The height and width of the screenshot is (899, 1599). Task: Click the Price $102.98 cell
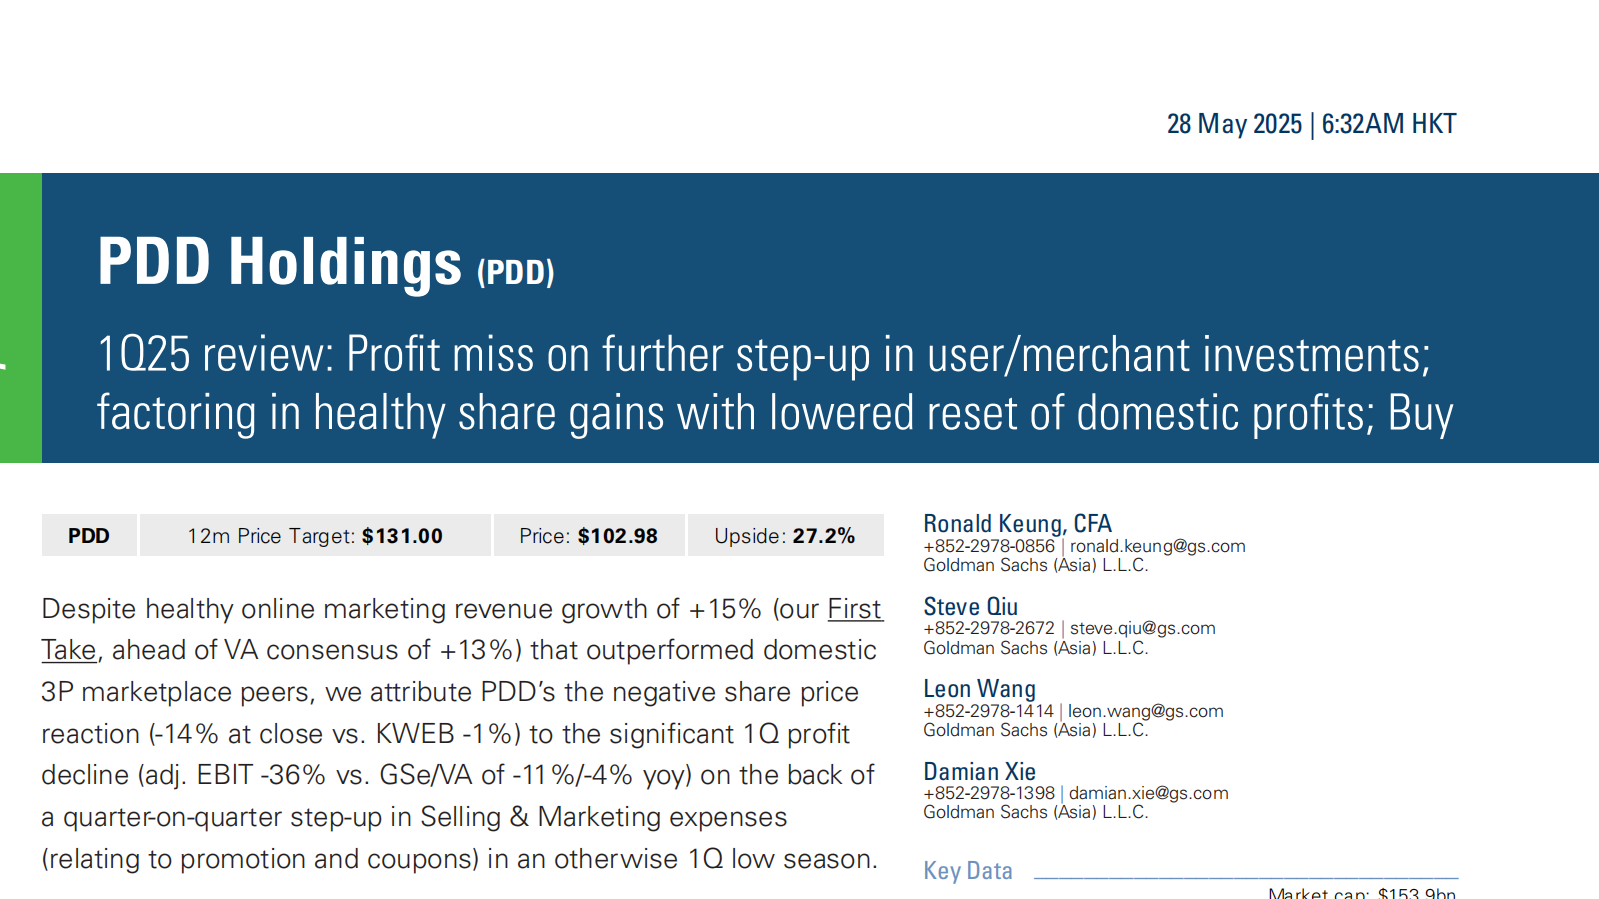click(588, 536)
